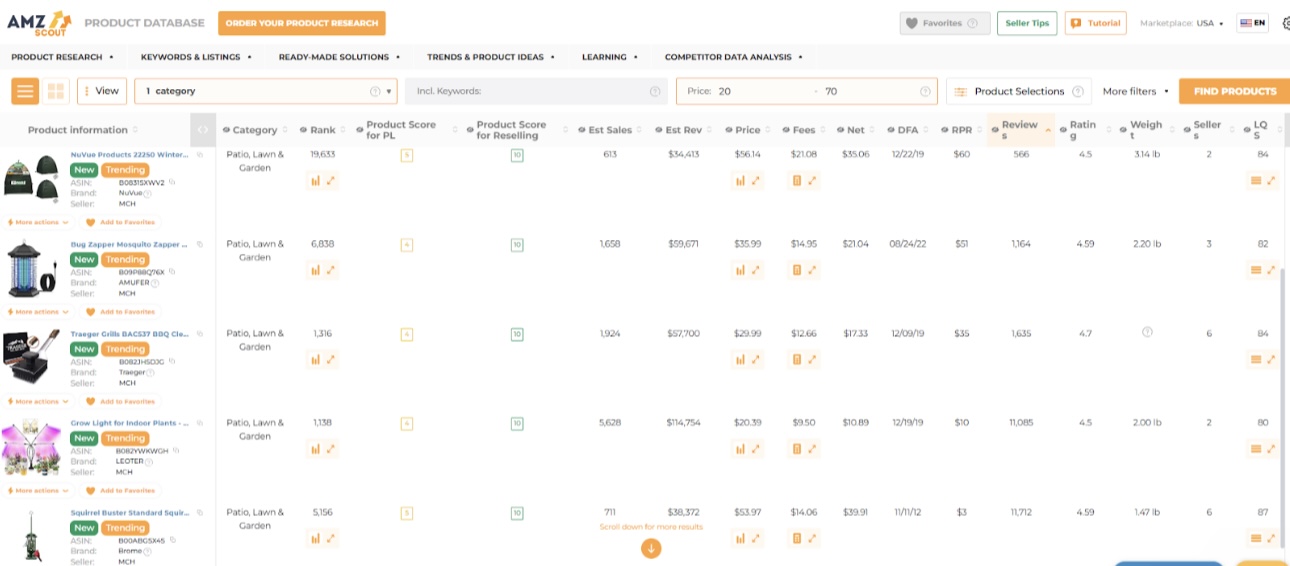Click weight info icon in Traeger row
Screen dimensions: 1290x566
[x=1147, y=332]
